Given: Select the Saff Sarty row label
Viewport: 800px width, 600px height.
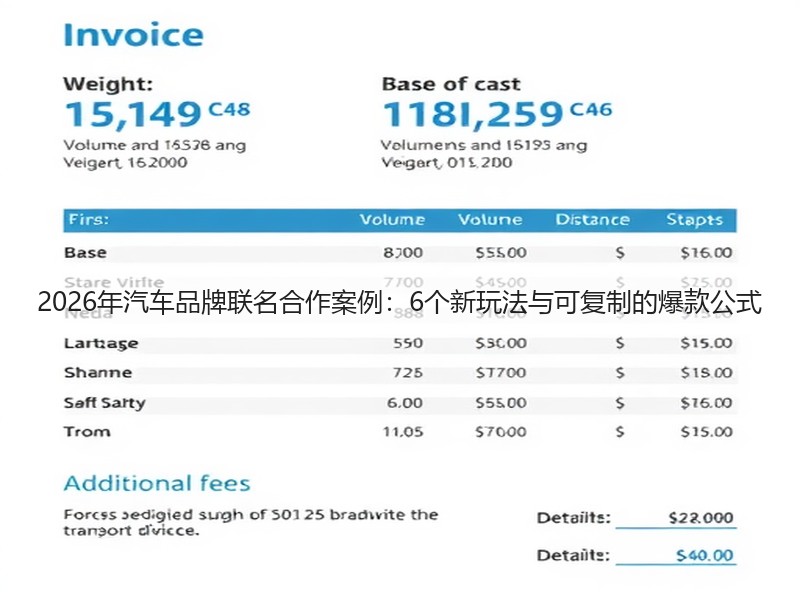Looking at the screenshot, I should [105, 403].
